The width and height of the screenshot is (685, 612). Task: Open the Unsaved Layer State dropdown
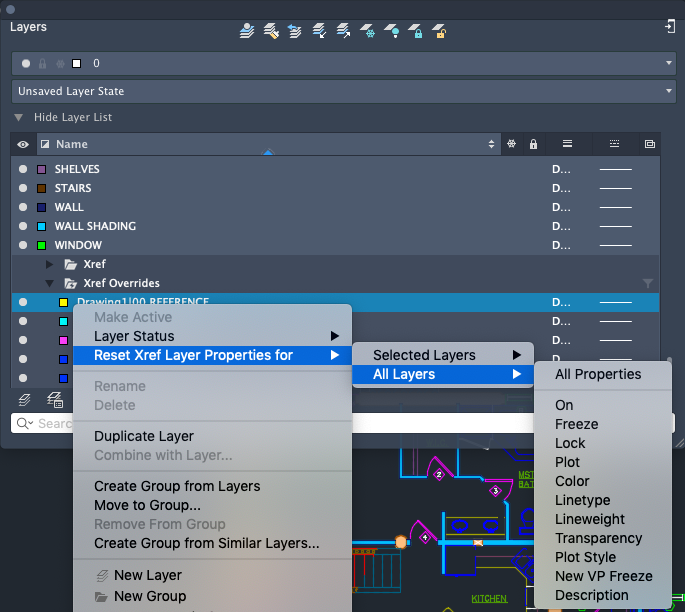tap(344, 91)
